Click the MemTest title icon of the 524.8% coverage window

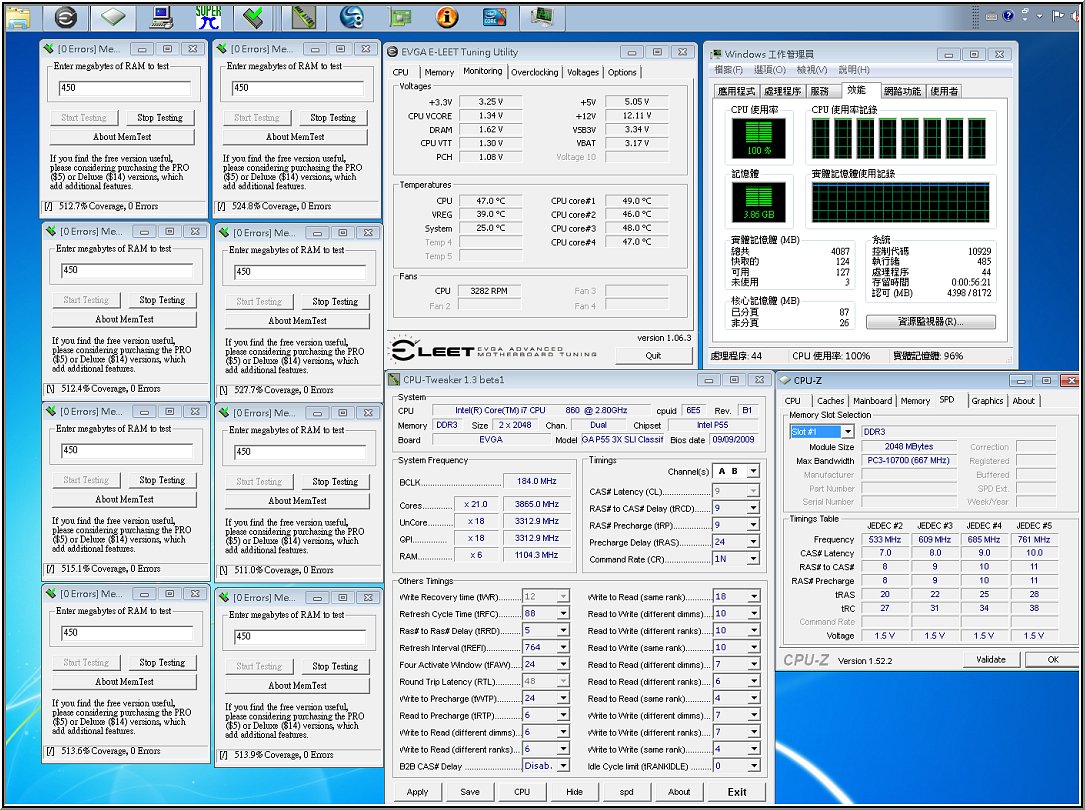pos(221,49)
